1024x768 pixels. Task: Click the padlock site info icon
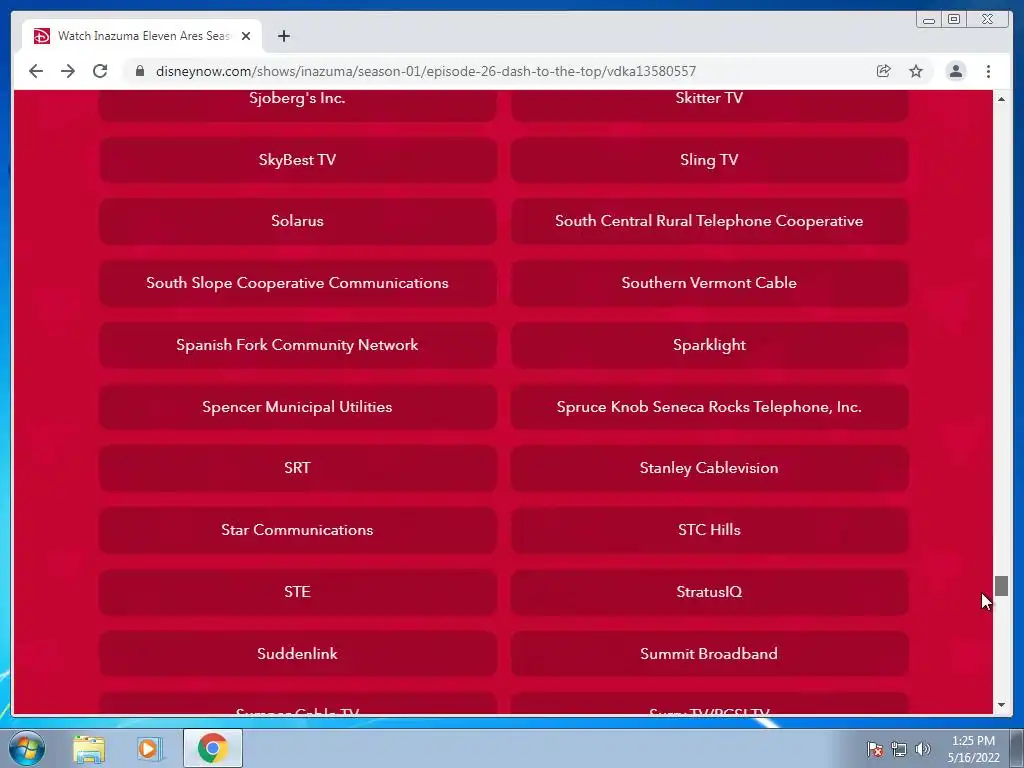point(140,71)
